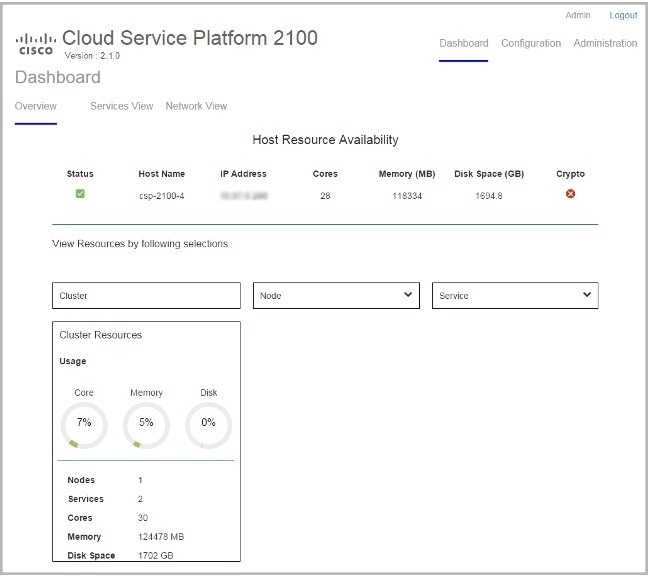The width and height of the screenshot is (649, 576).
Task: Click the Admin user link
Action: (x=577, y=15)
